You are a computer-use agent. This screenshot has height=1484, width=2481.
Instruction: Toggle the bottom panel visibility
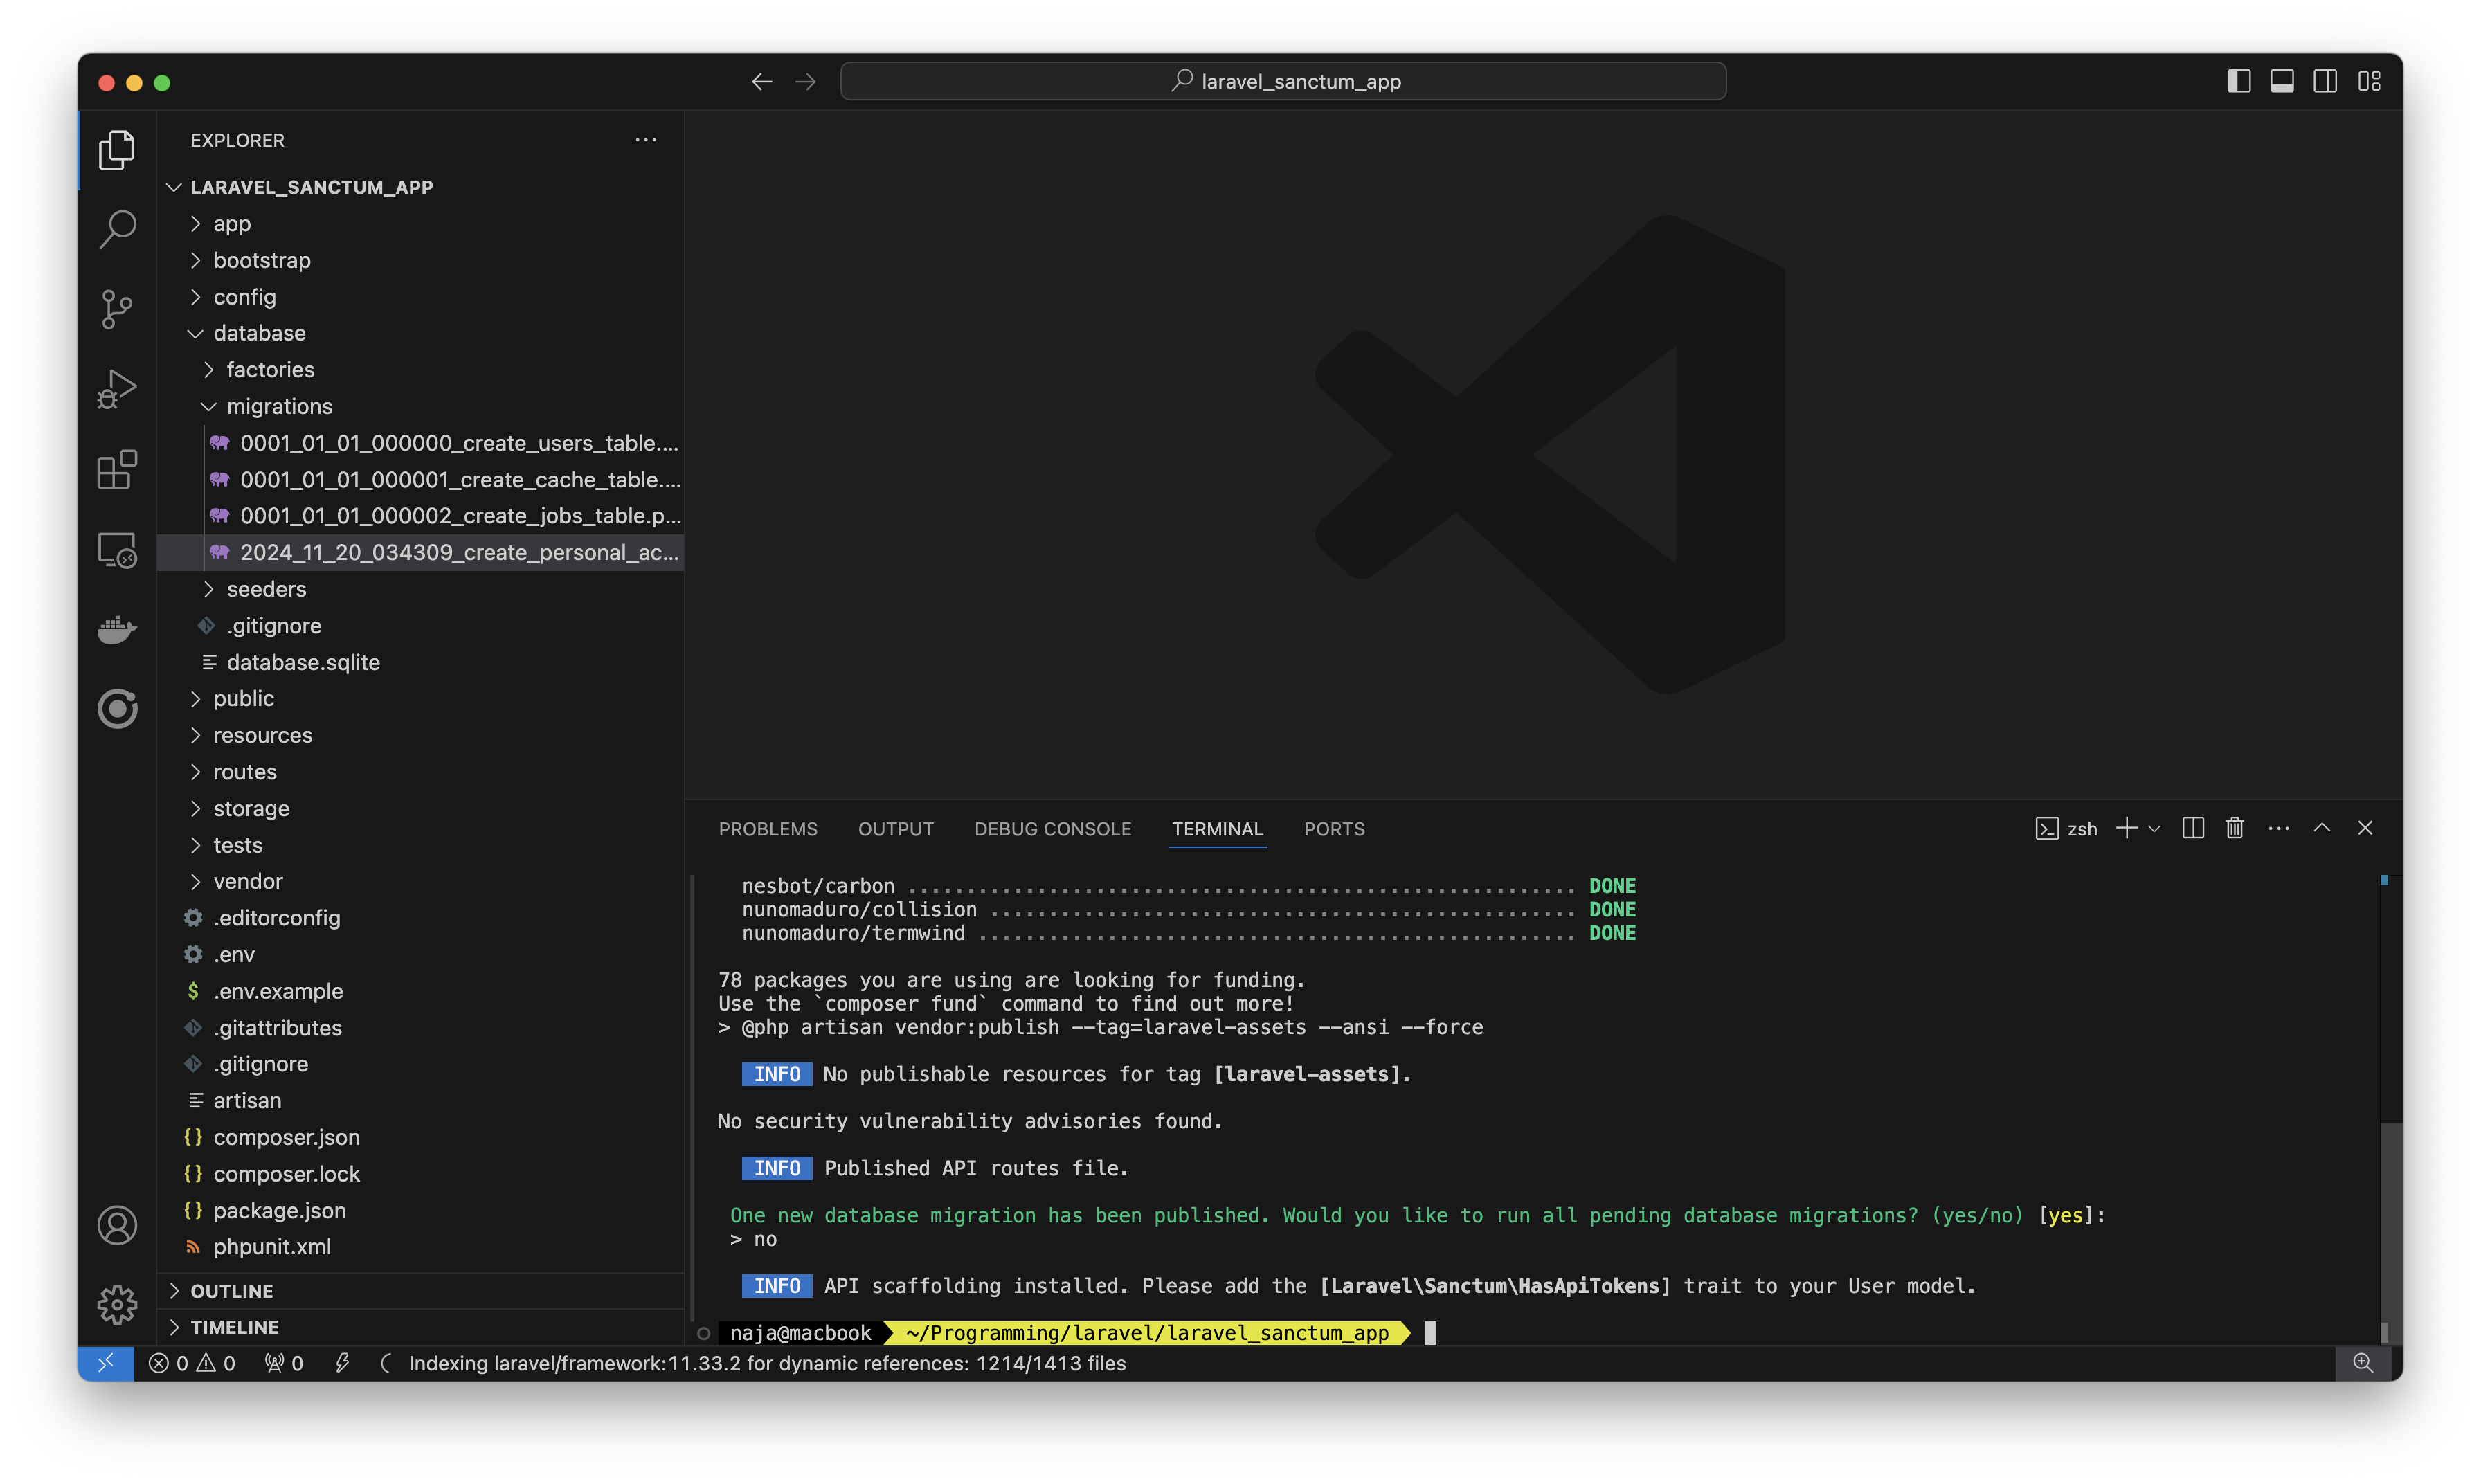[x=2281, y=81]
